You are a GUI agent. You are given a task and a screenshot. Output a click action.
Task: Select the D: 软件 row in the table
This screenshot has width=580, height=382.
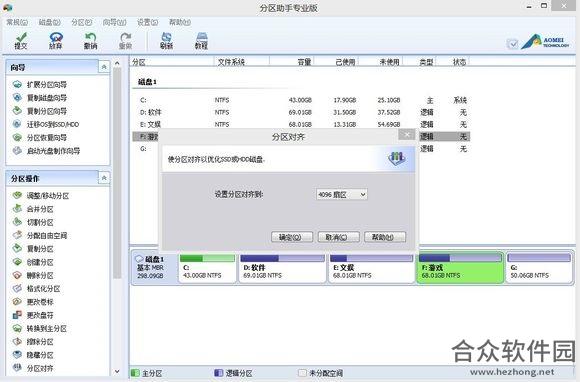tap(301, 112)
